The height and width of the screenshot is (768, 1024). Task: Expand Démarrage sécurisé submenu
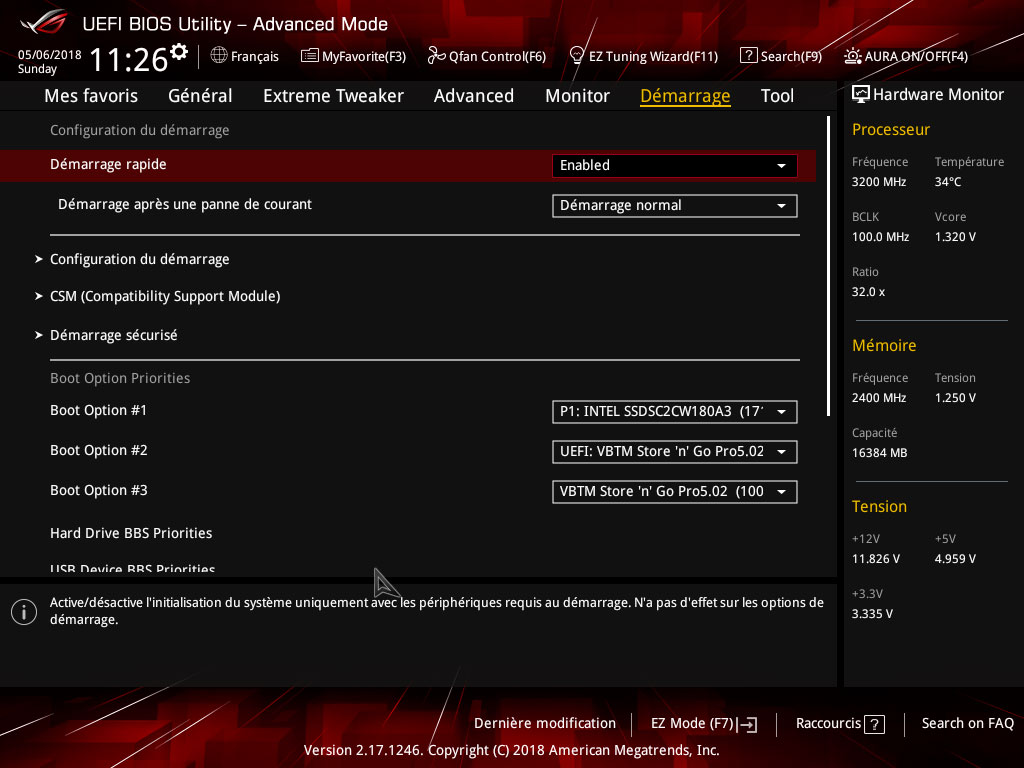tap(113, 336)
